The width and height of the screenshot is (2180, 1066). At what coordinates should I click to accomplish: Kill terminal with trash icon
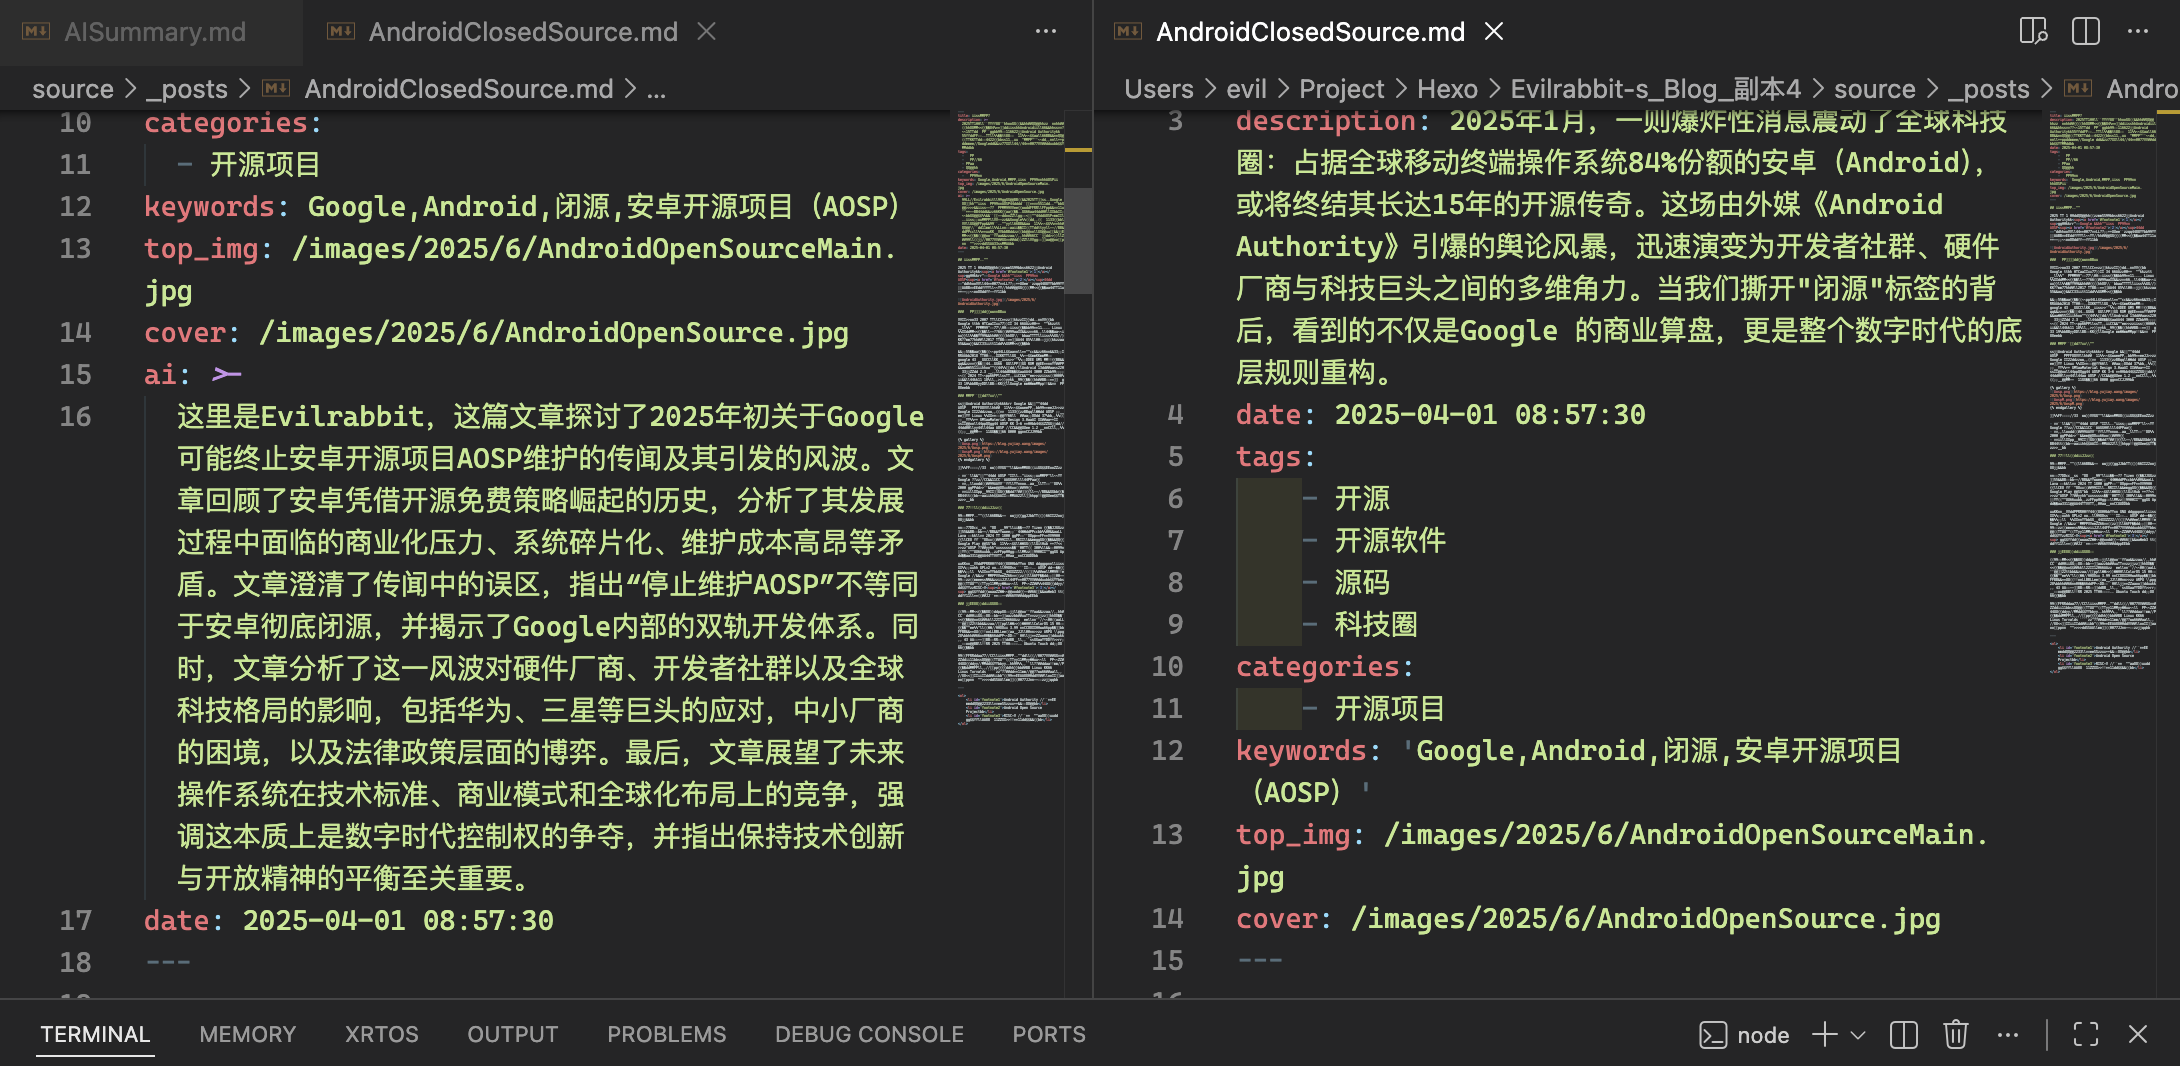pyautogui.click(x=1956, y=1035)
